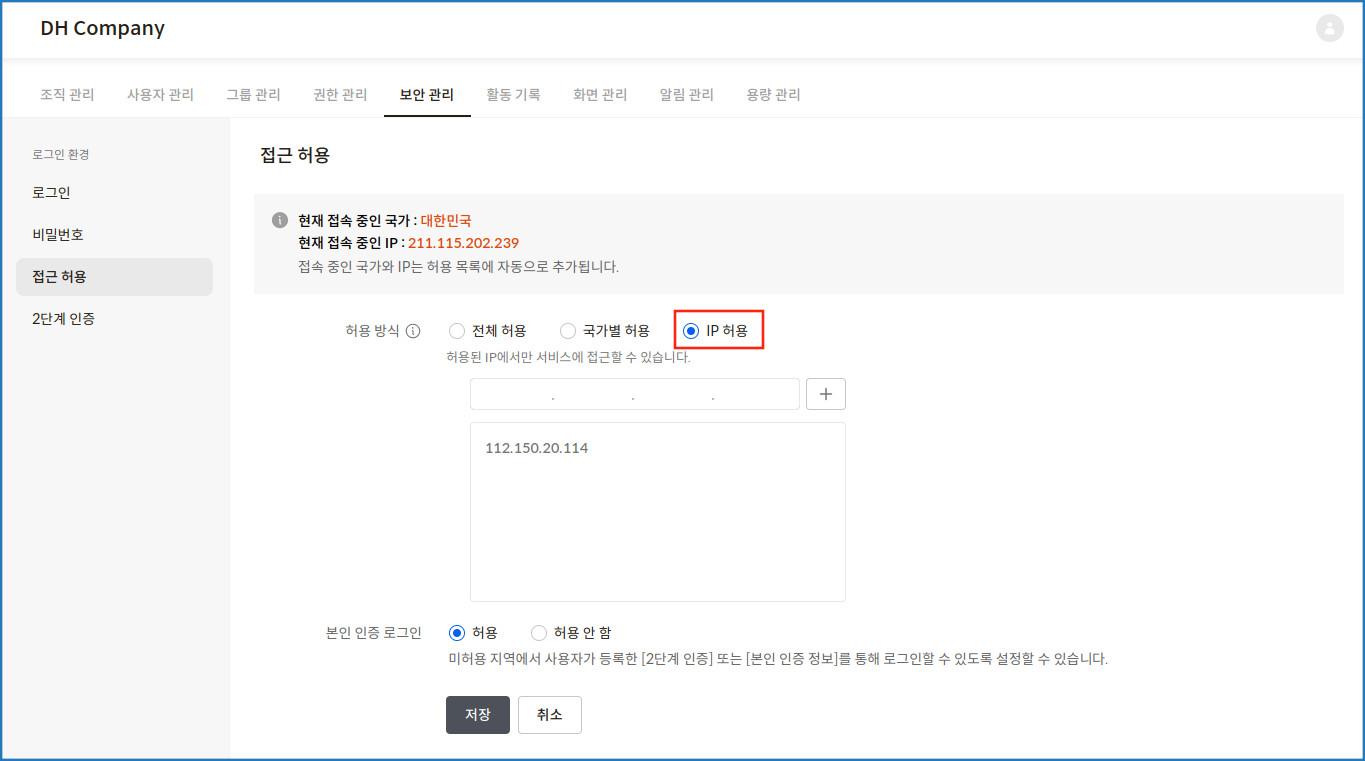Click the 취소 button
This screenshot has width=1365, height=761.
pos(550,715)
